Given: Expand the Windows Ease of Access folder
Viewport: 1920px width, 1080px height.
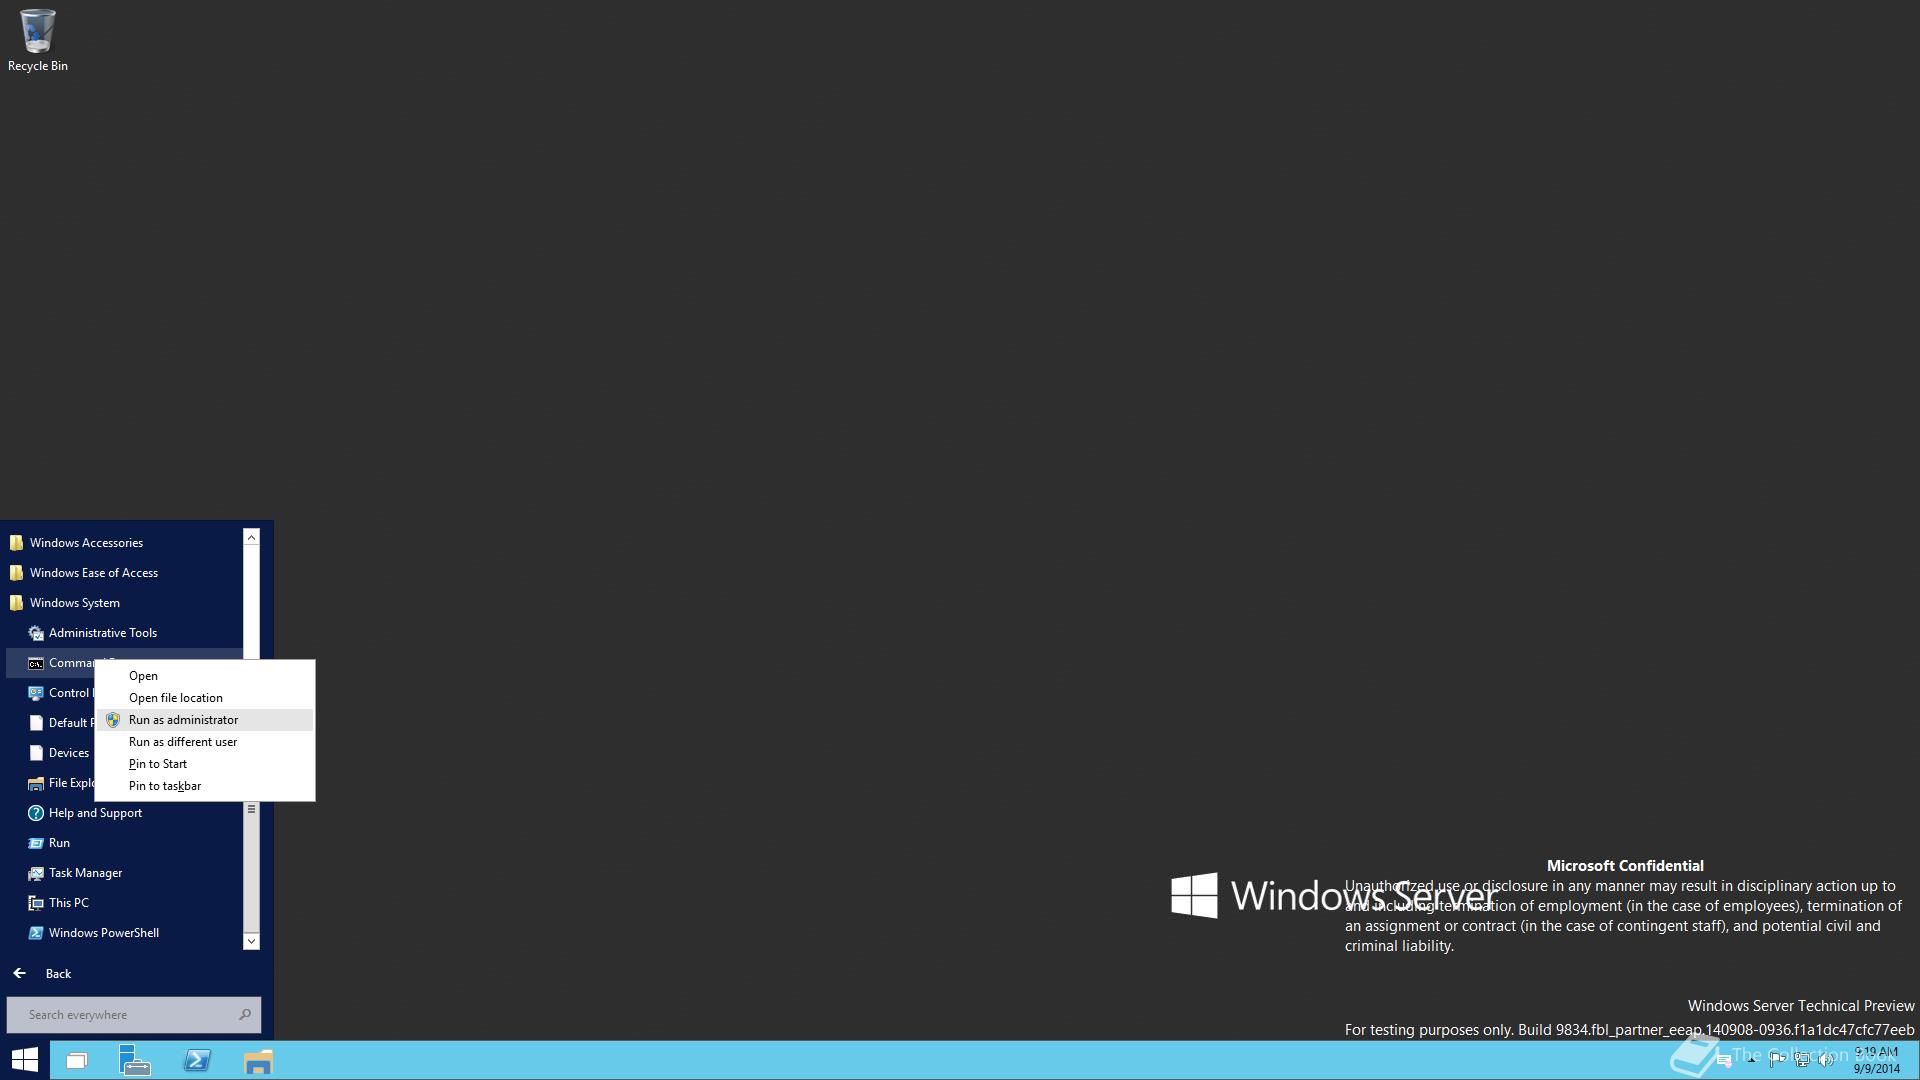Looking at the screenshot, I should tap(124, 573).
